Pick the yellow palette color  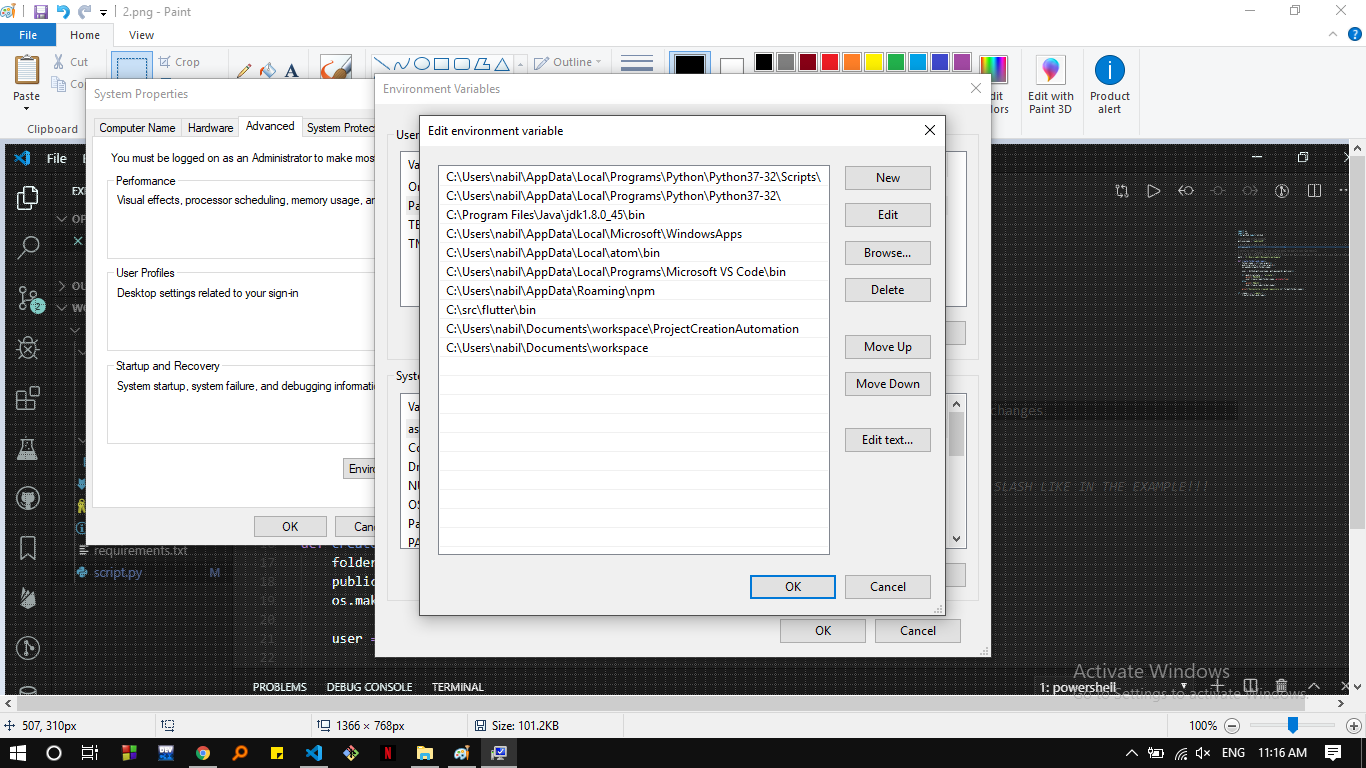point(874,62)
